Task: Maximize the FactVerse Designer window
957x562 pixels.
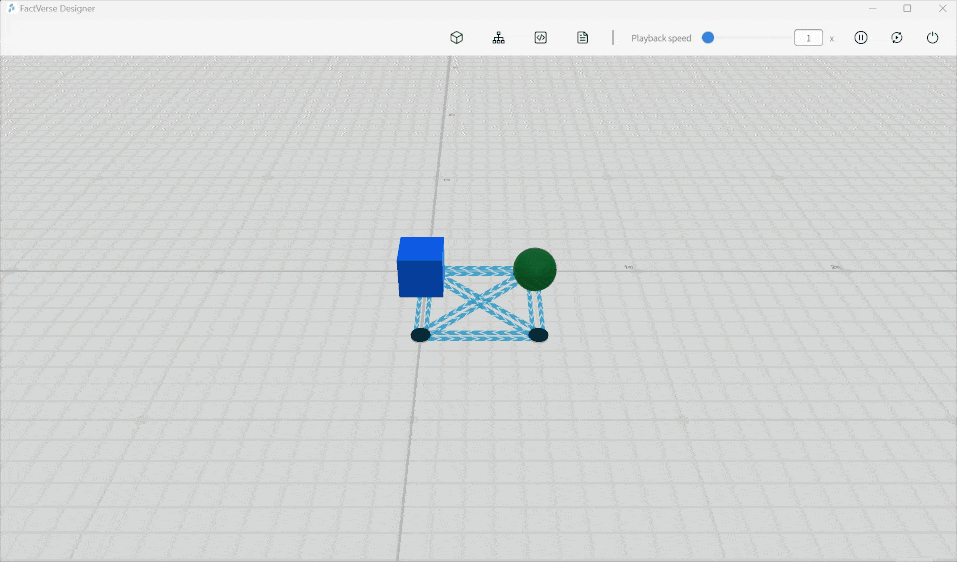Action: tap(907, 9)
